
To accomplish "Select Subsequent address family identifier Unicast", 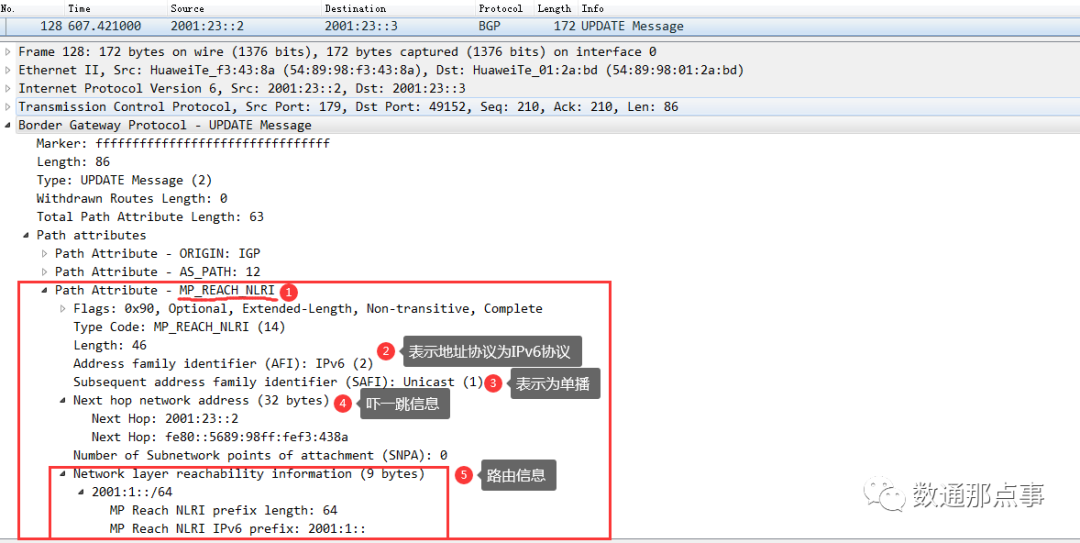I will click(x=278, y=382).
